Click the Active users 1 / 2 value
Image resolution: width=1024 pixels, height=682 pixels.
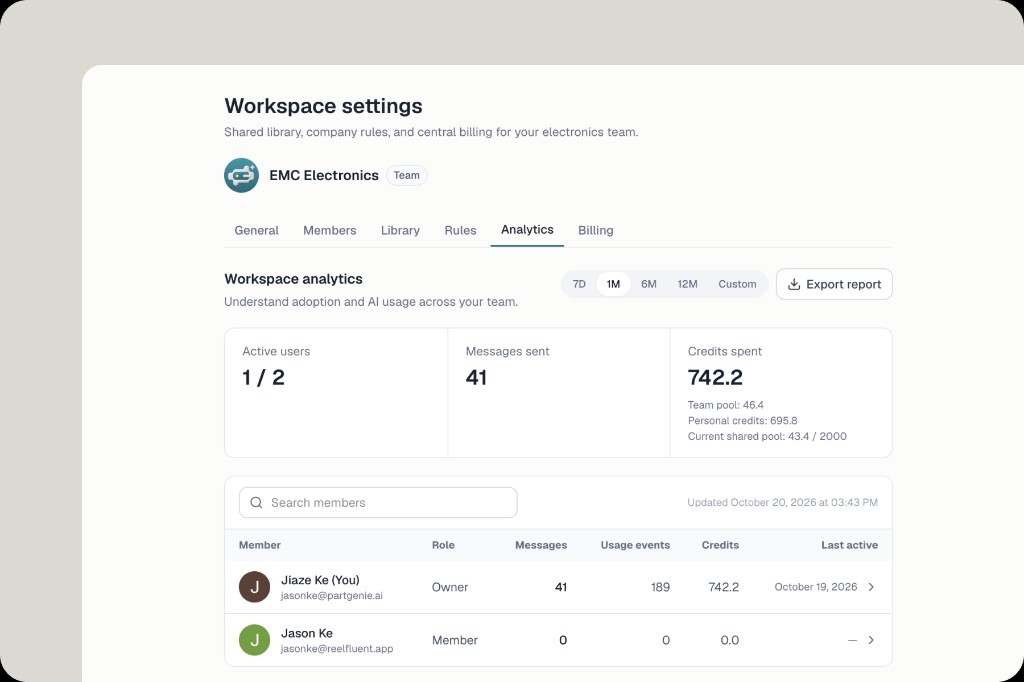tap(264, 378)
